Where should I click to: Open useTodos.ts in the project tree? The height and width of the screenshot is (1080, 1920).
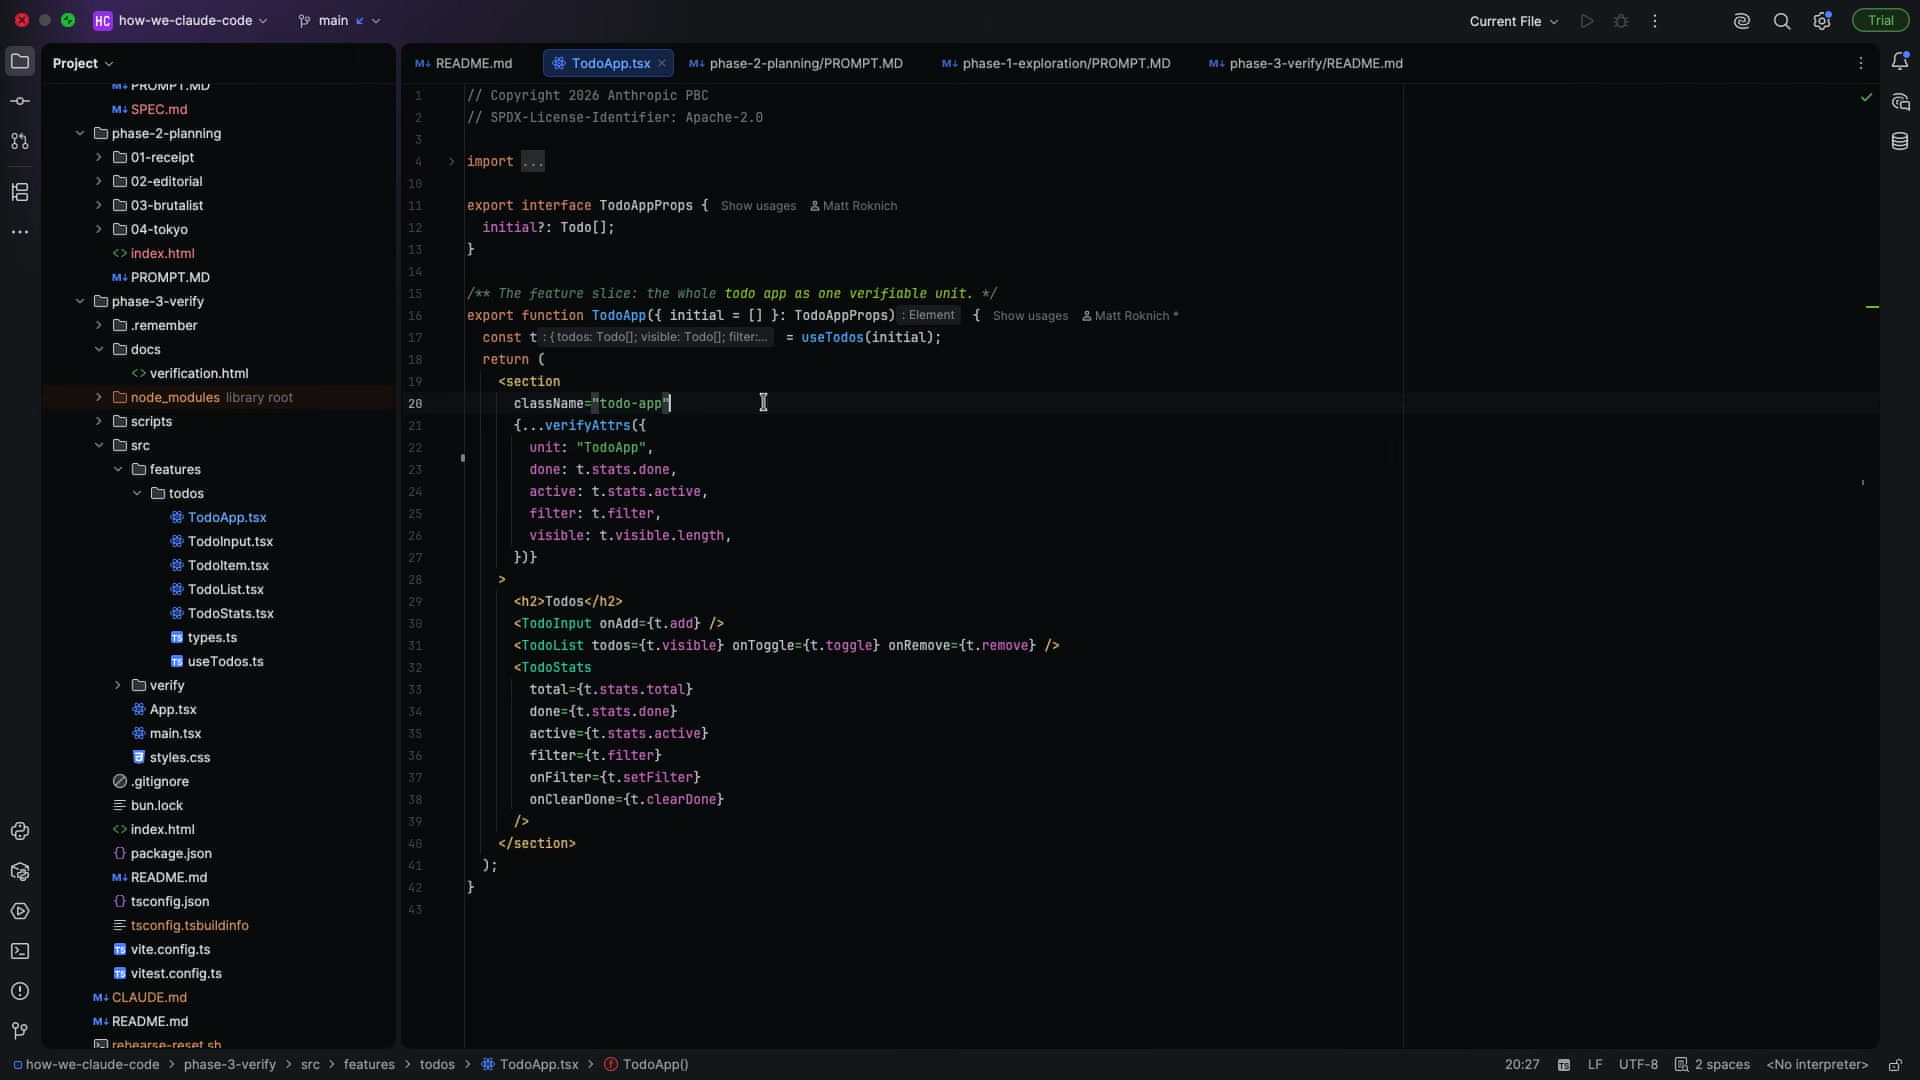225,661
